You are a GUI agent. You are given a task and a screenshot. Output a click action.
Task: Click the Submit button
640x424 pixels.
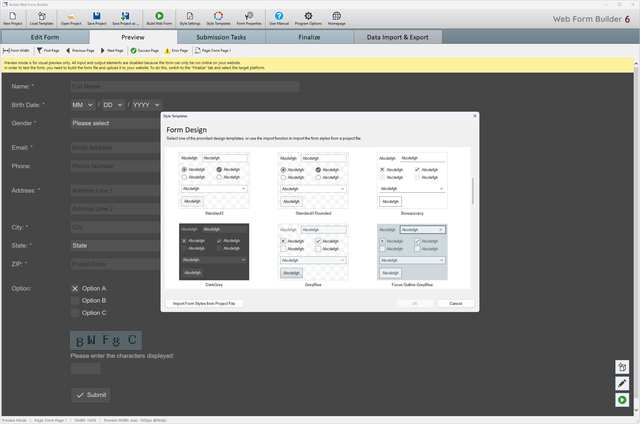coord(91,395)
